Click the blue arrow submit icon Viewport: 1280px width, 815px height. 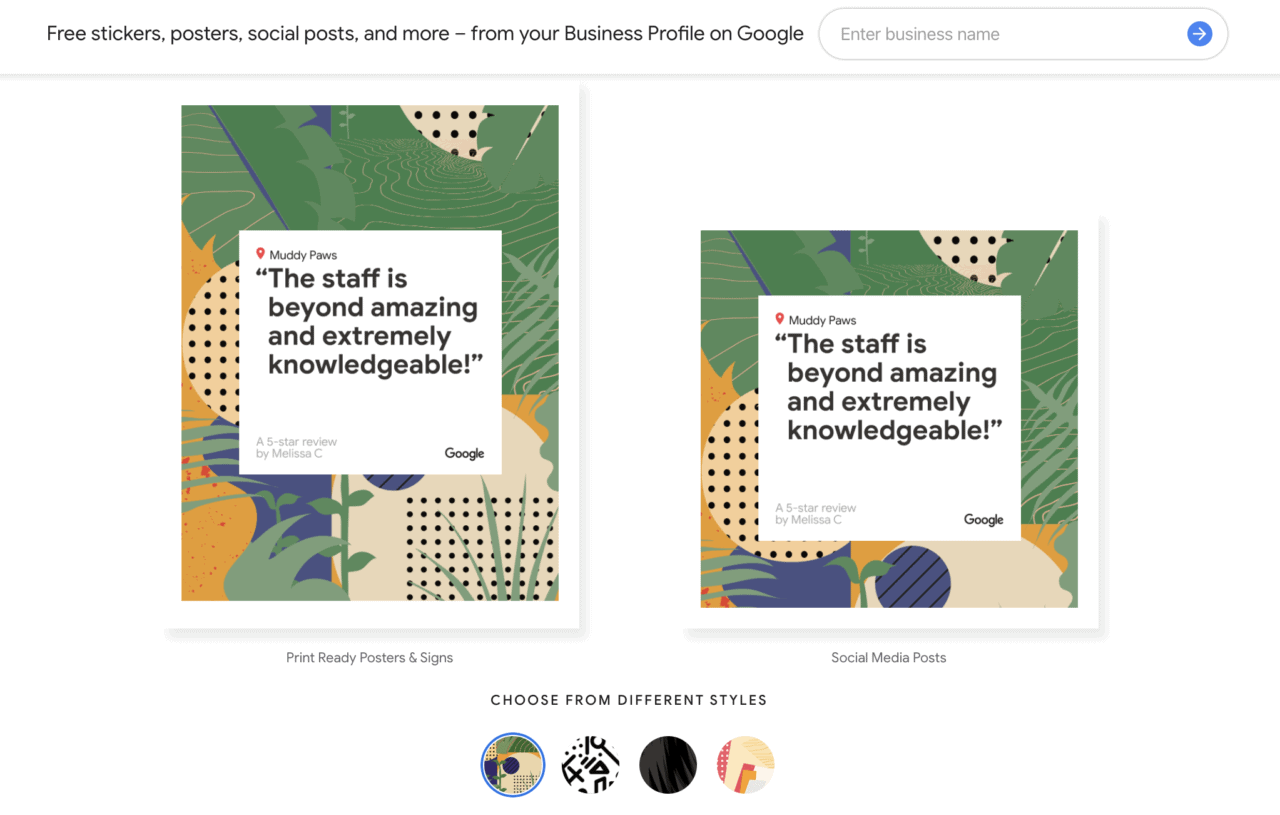point(1198,33)
